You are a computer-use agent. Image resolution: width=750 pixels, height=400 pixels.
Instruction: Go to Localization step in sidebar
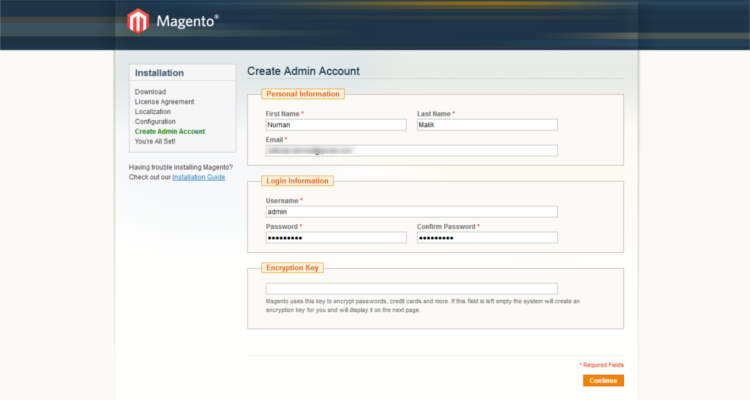click(153, 112)
